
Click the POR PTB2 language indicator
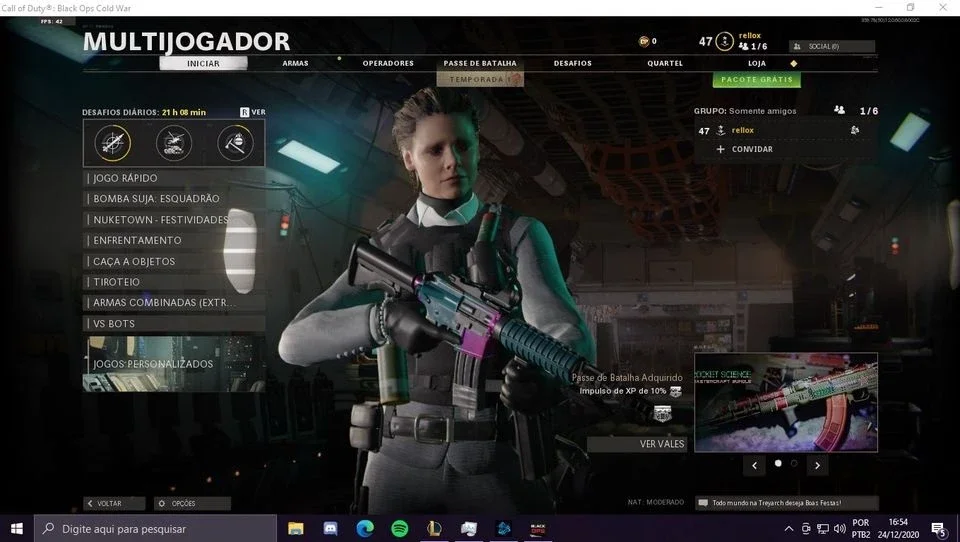(x=861, y=529)
